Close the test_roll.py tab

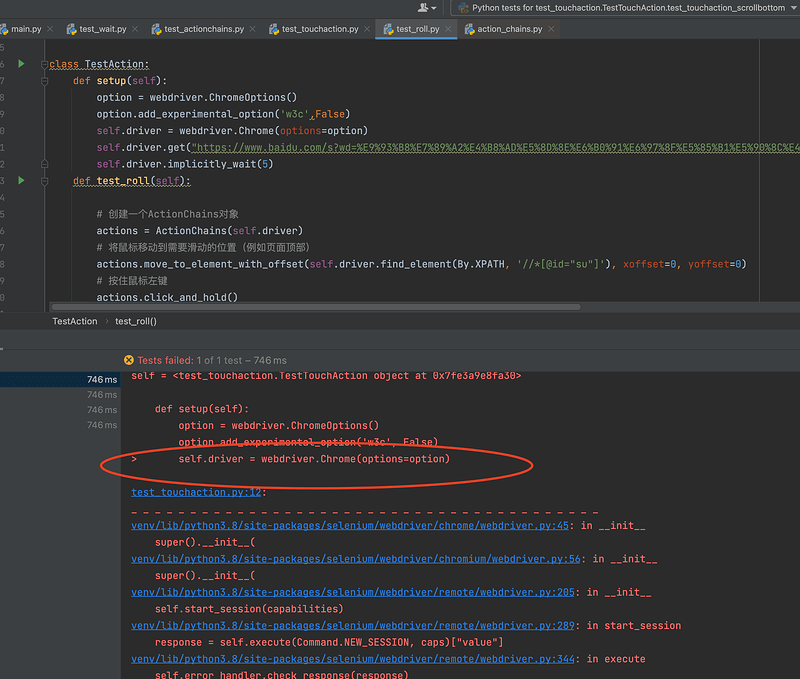(x=448, y=29)
